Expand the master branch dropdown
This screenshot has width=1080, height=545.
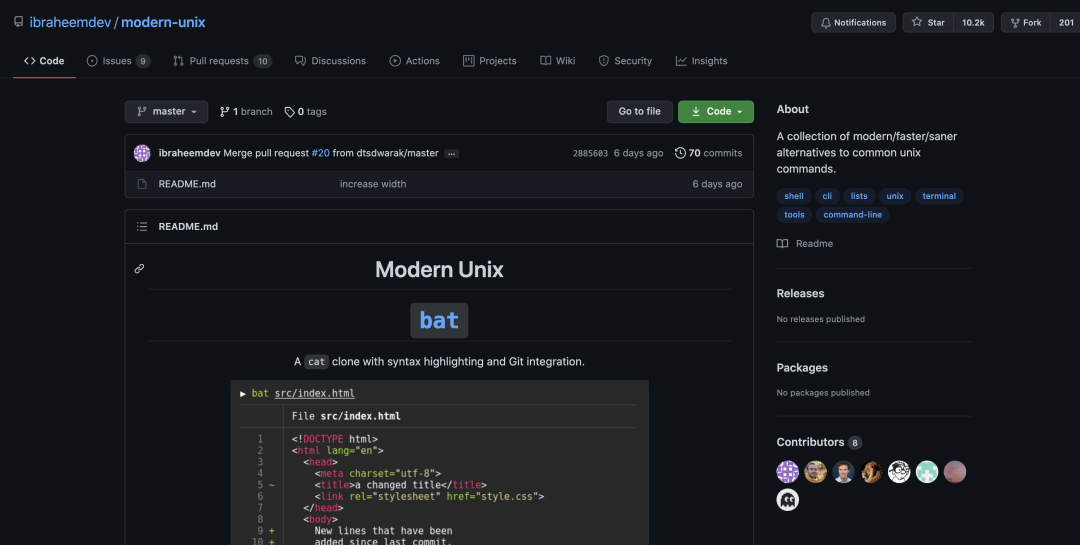click(166, 112)
